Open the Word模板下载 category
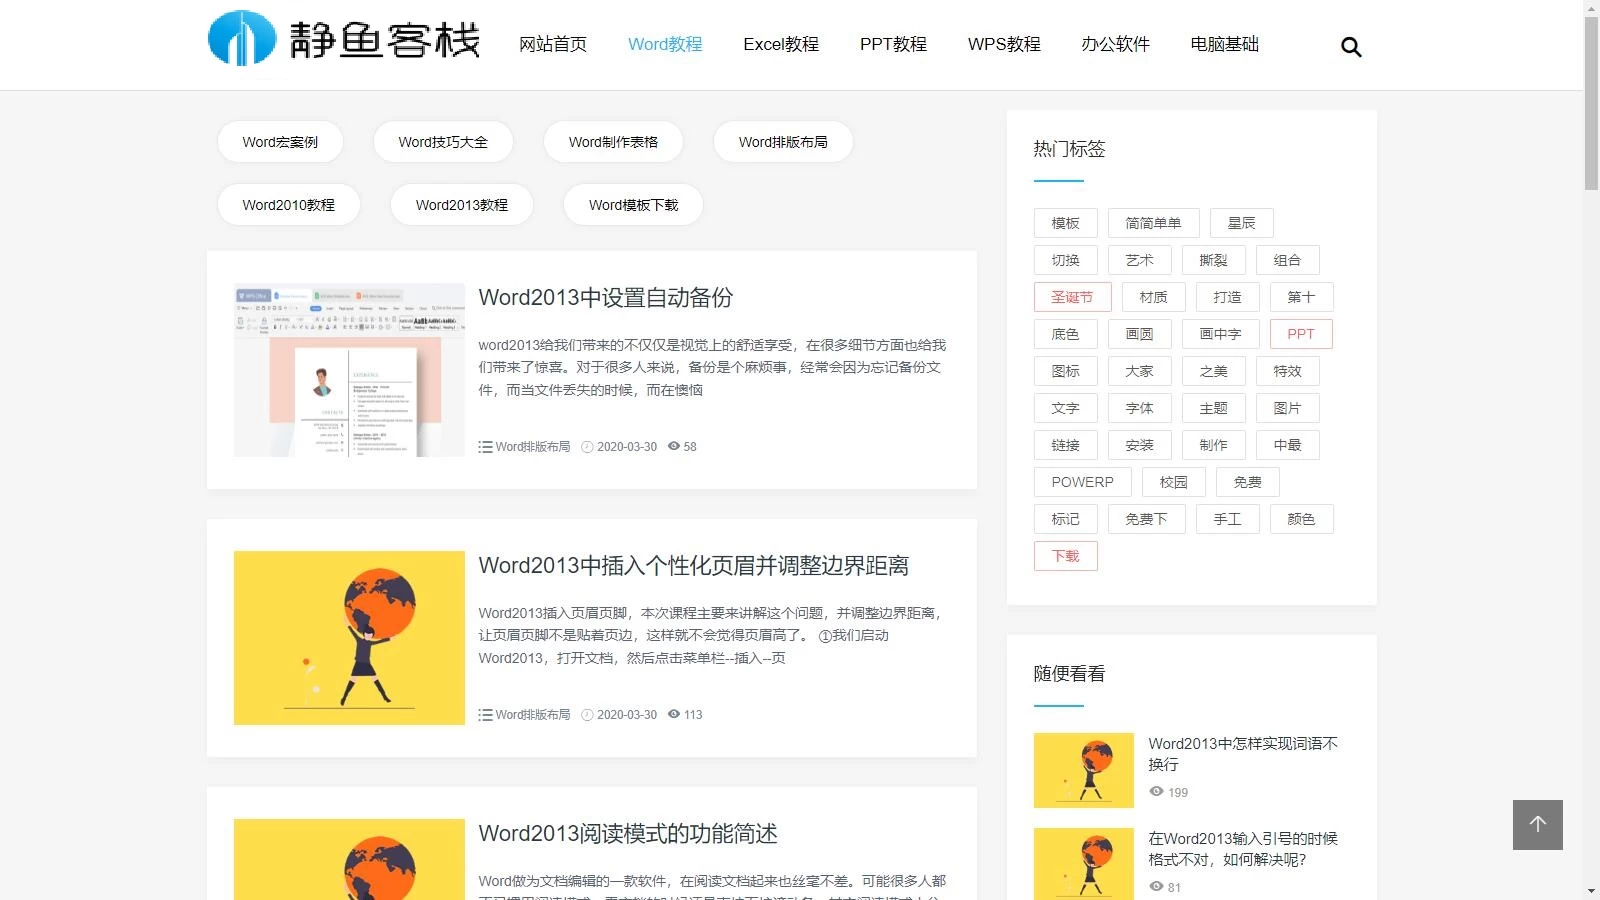This screenshot has width=1600, height=900. coord(633,205)
